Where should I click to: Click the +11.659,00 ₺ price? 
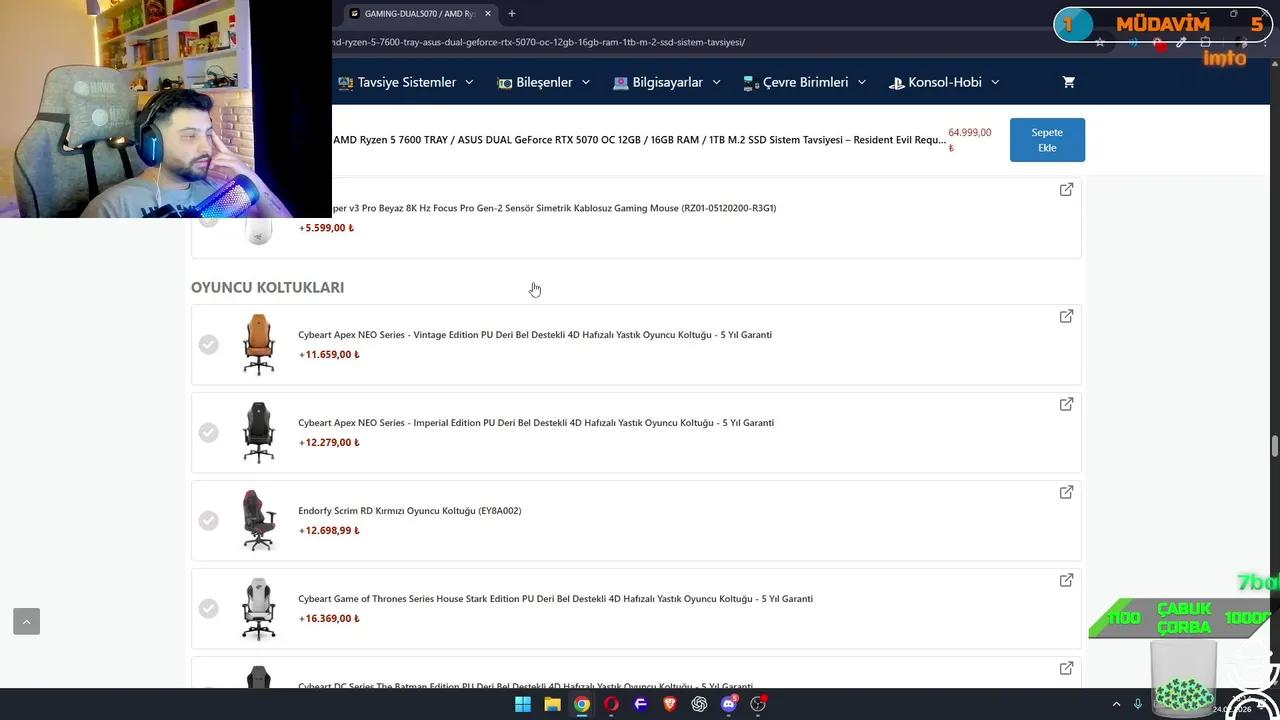click(329, 354)
